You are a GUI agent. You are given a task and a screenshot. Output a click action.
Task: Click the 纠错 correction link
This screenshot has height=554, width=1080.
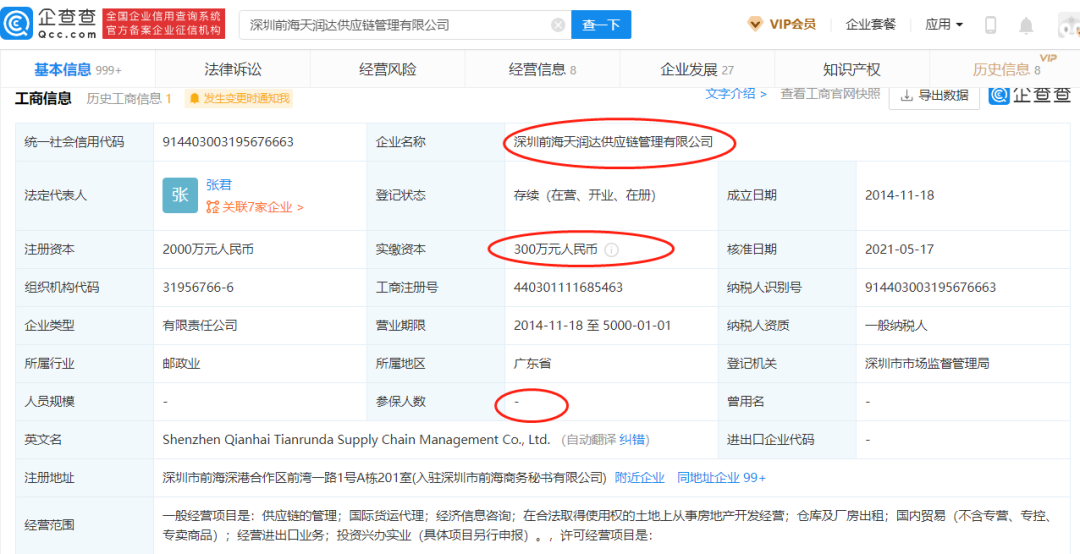(632, 440)
